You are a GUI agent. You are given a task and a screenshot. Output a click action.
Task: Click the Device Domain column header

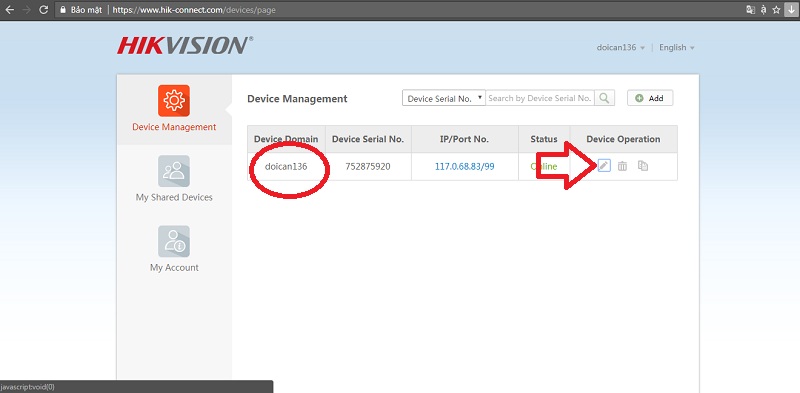(286, 139)
